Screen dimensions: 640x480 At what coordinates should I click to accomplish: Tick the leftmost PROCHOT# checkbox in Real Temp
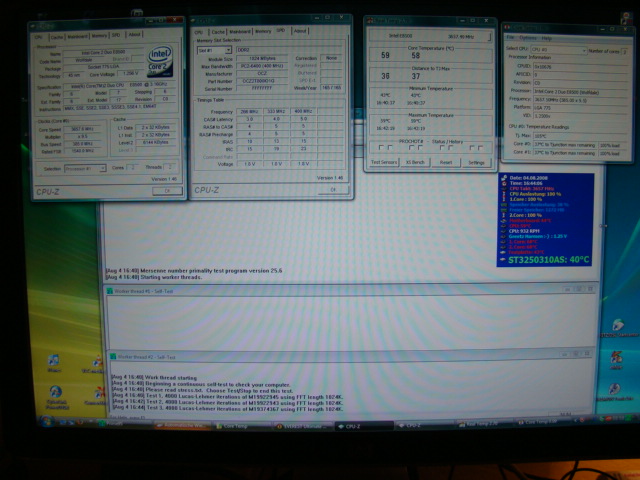pos(380,148)
